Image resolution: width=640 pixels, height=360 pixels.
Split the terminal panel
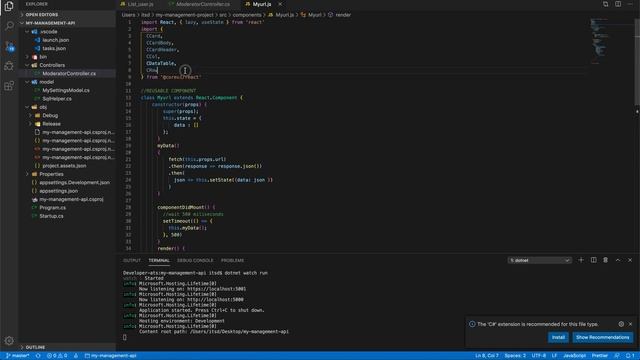593,260
